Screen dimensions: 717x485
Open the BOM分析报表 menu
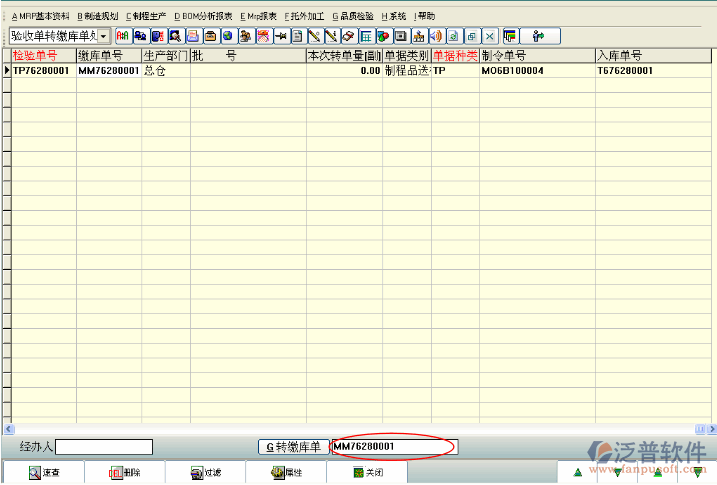[203, 17]
